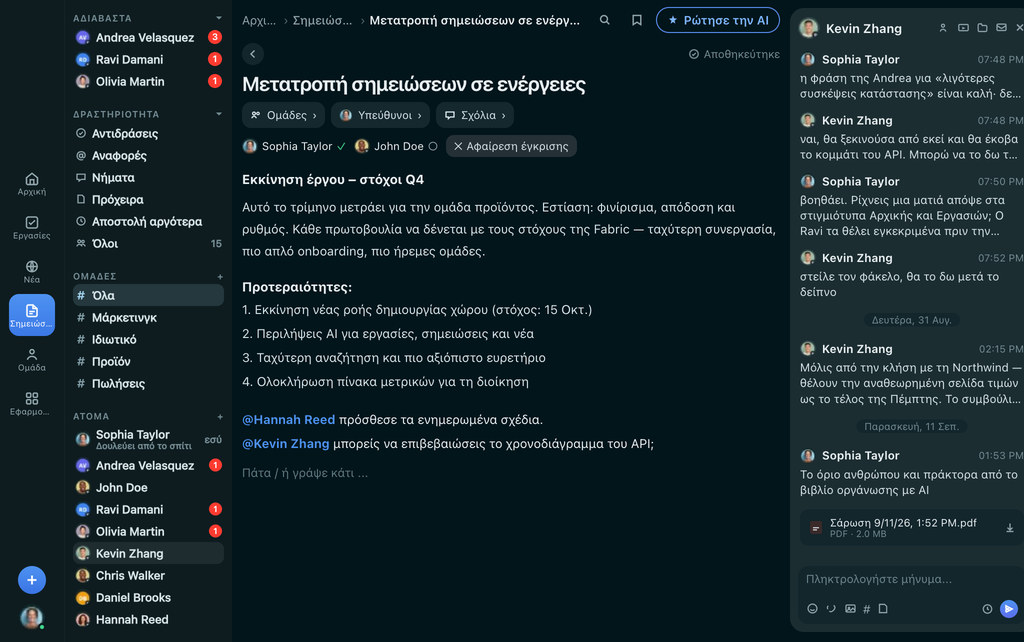The height and width of the screenshot is (642, 1024).
Task: Toggle John Doe's pending approval circle
Action: pos(433,146)
